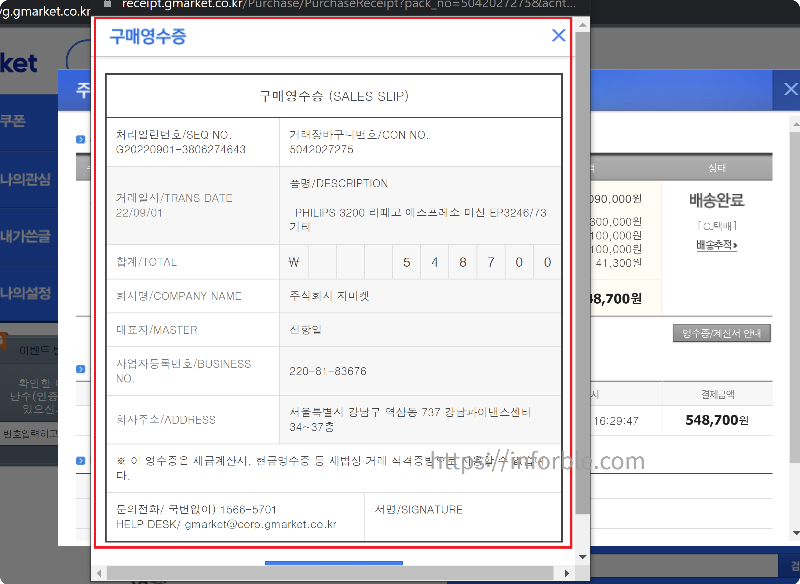Click the 회사주소/ADDRESS label cell
Screen dimensions: 800x584
click(193, 420)
